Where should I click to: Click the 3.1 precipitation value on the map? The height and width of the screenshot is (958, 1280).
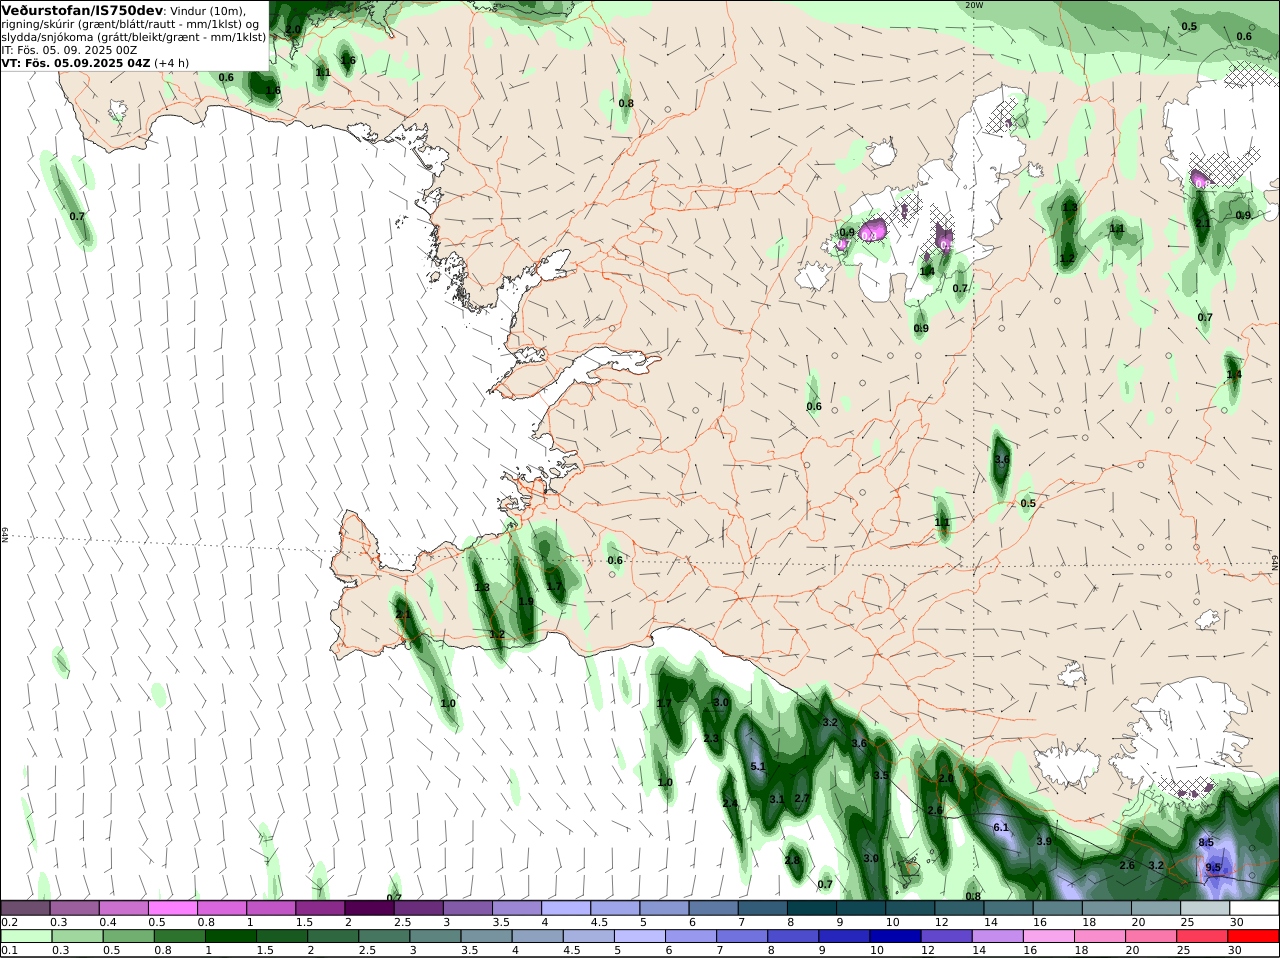[x=777, y=800]
